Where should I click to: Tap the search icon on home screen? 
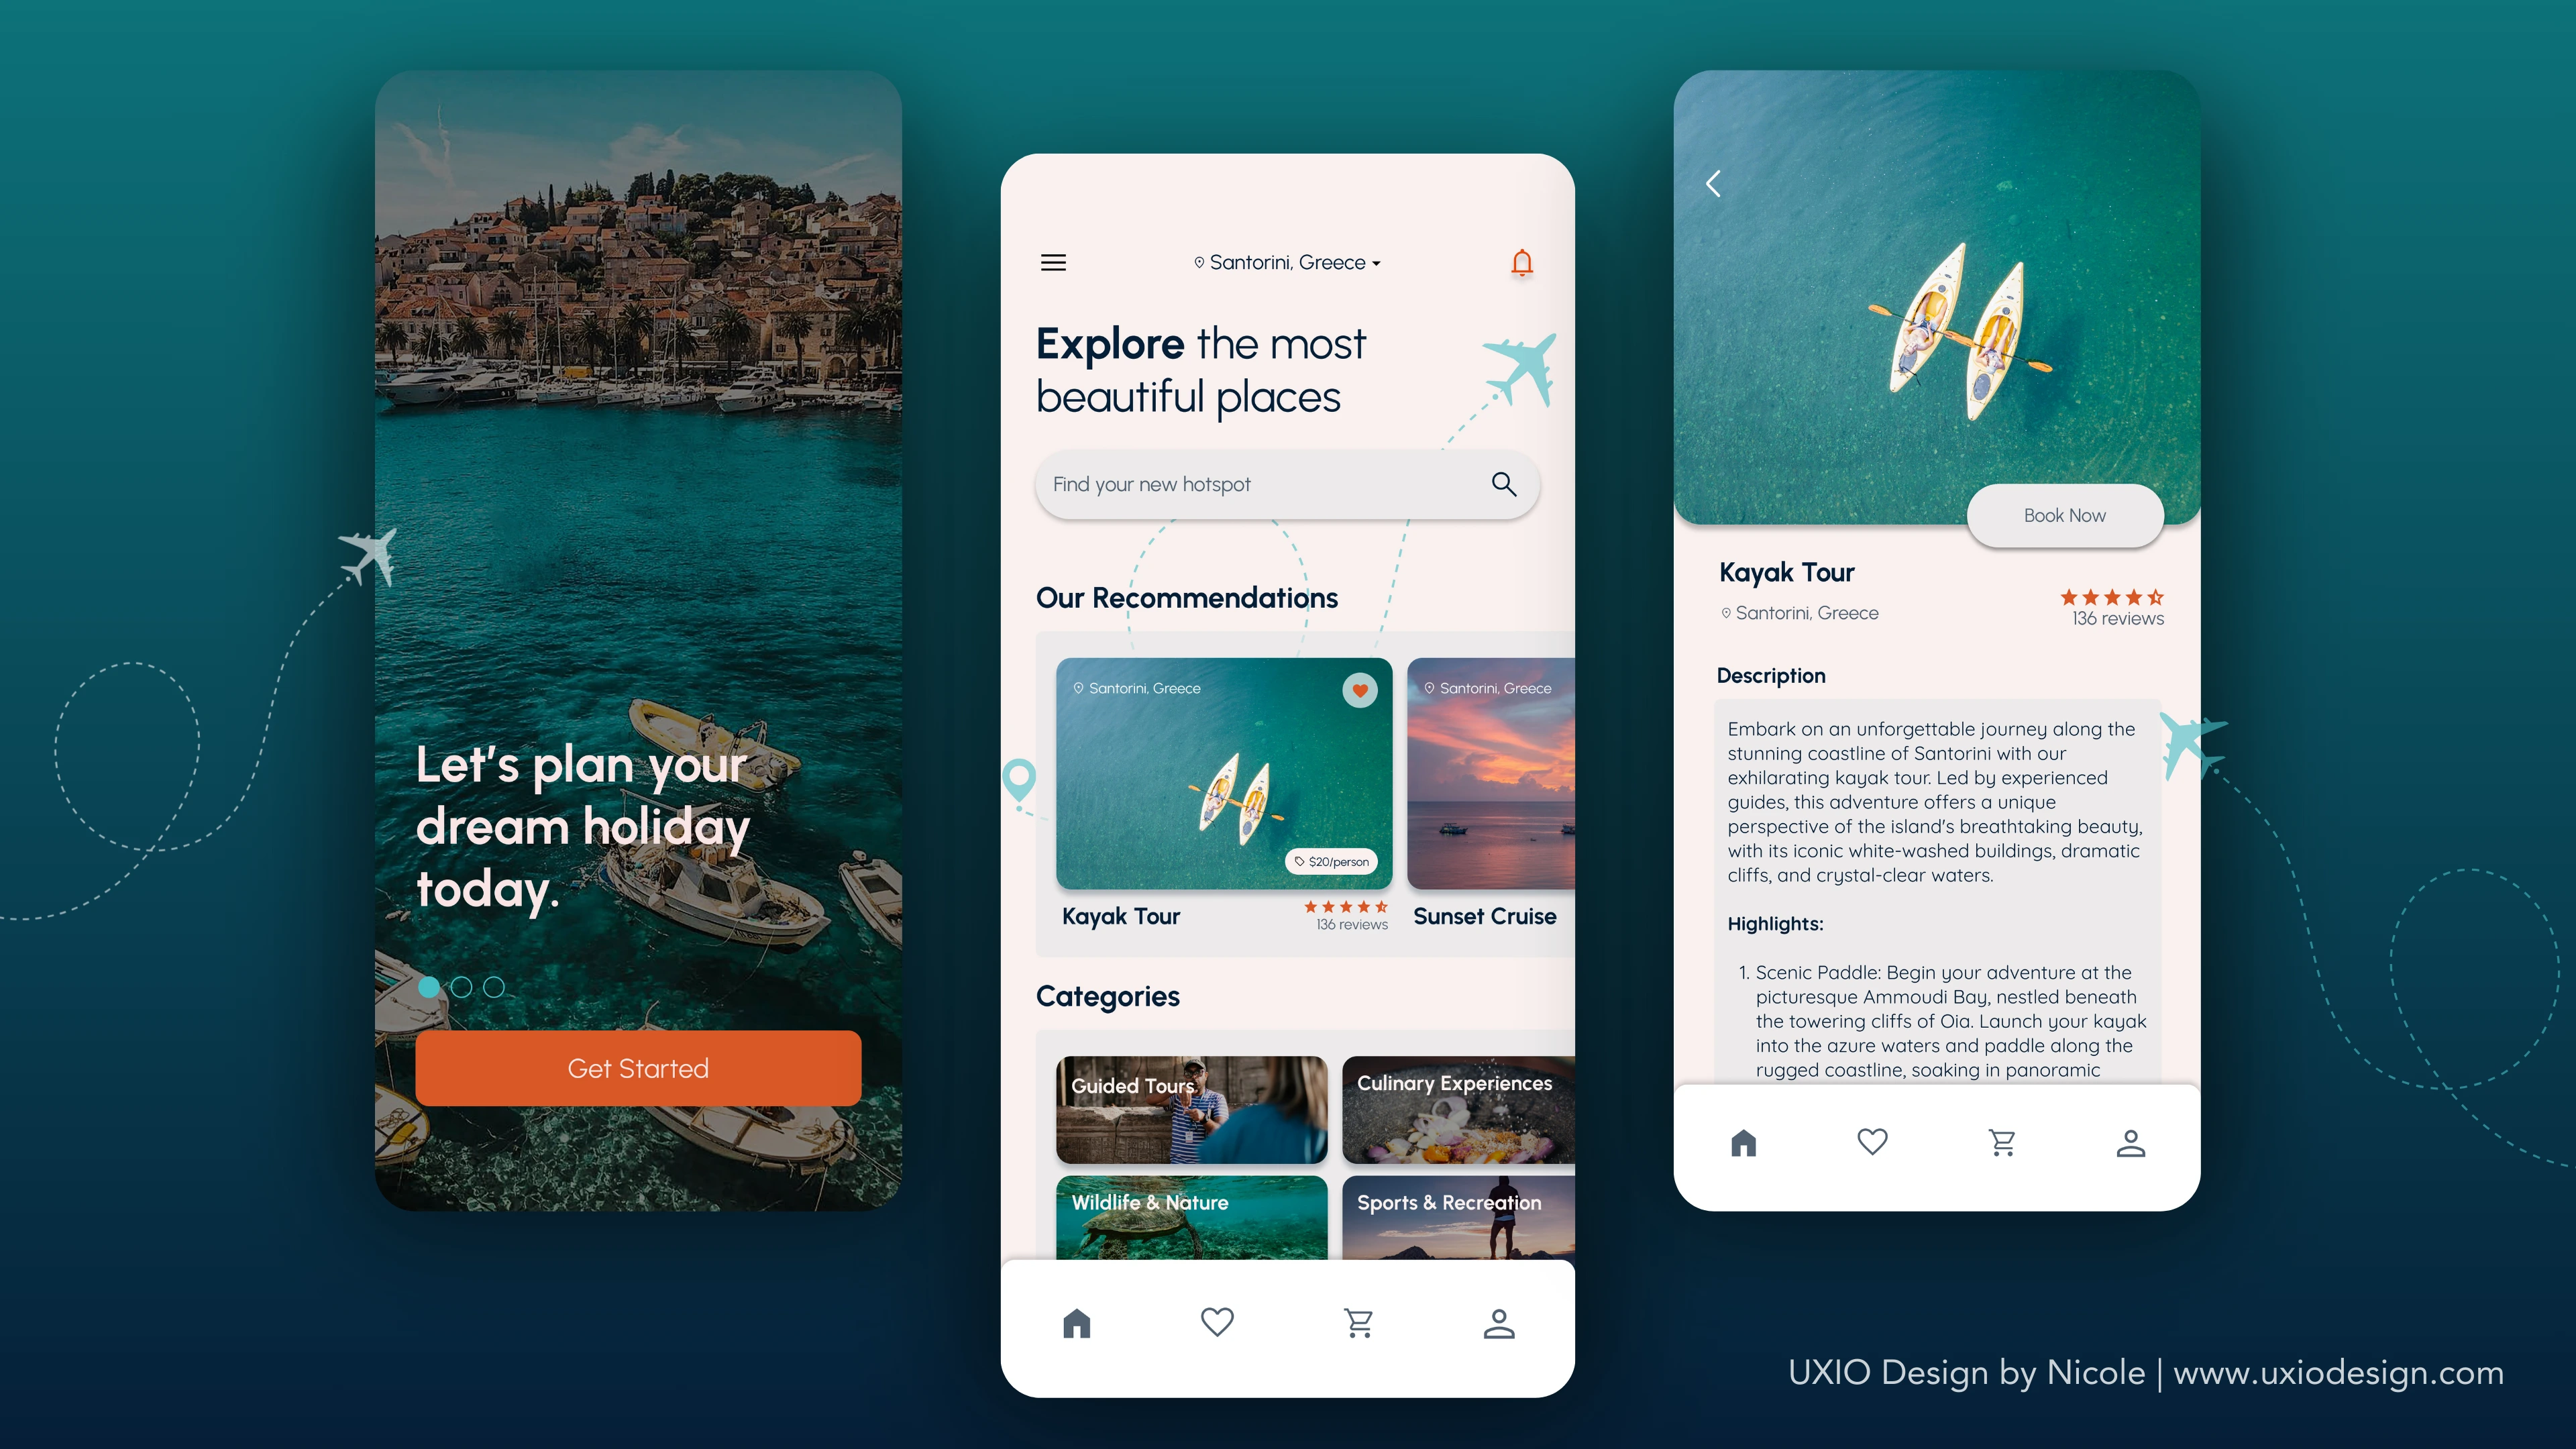coord(1502,485)
